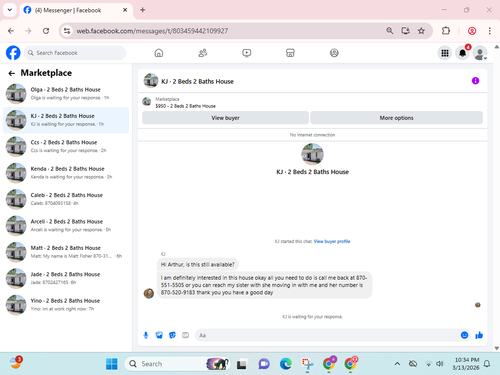Open the Chrome profile icon
The height and width of the screenshot is (375, 500).
tap(472, 31)
